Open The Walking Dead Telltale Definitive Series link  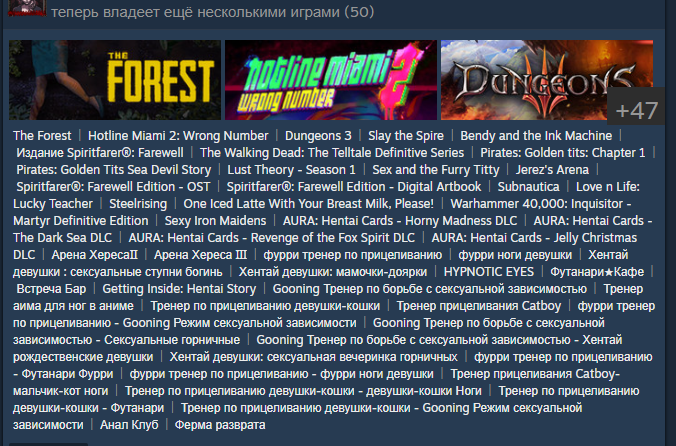[332, 153]
